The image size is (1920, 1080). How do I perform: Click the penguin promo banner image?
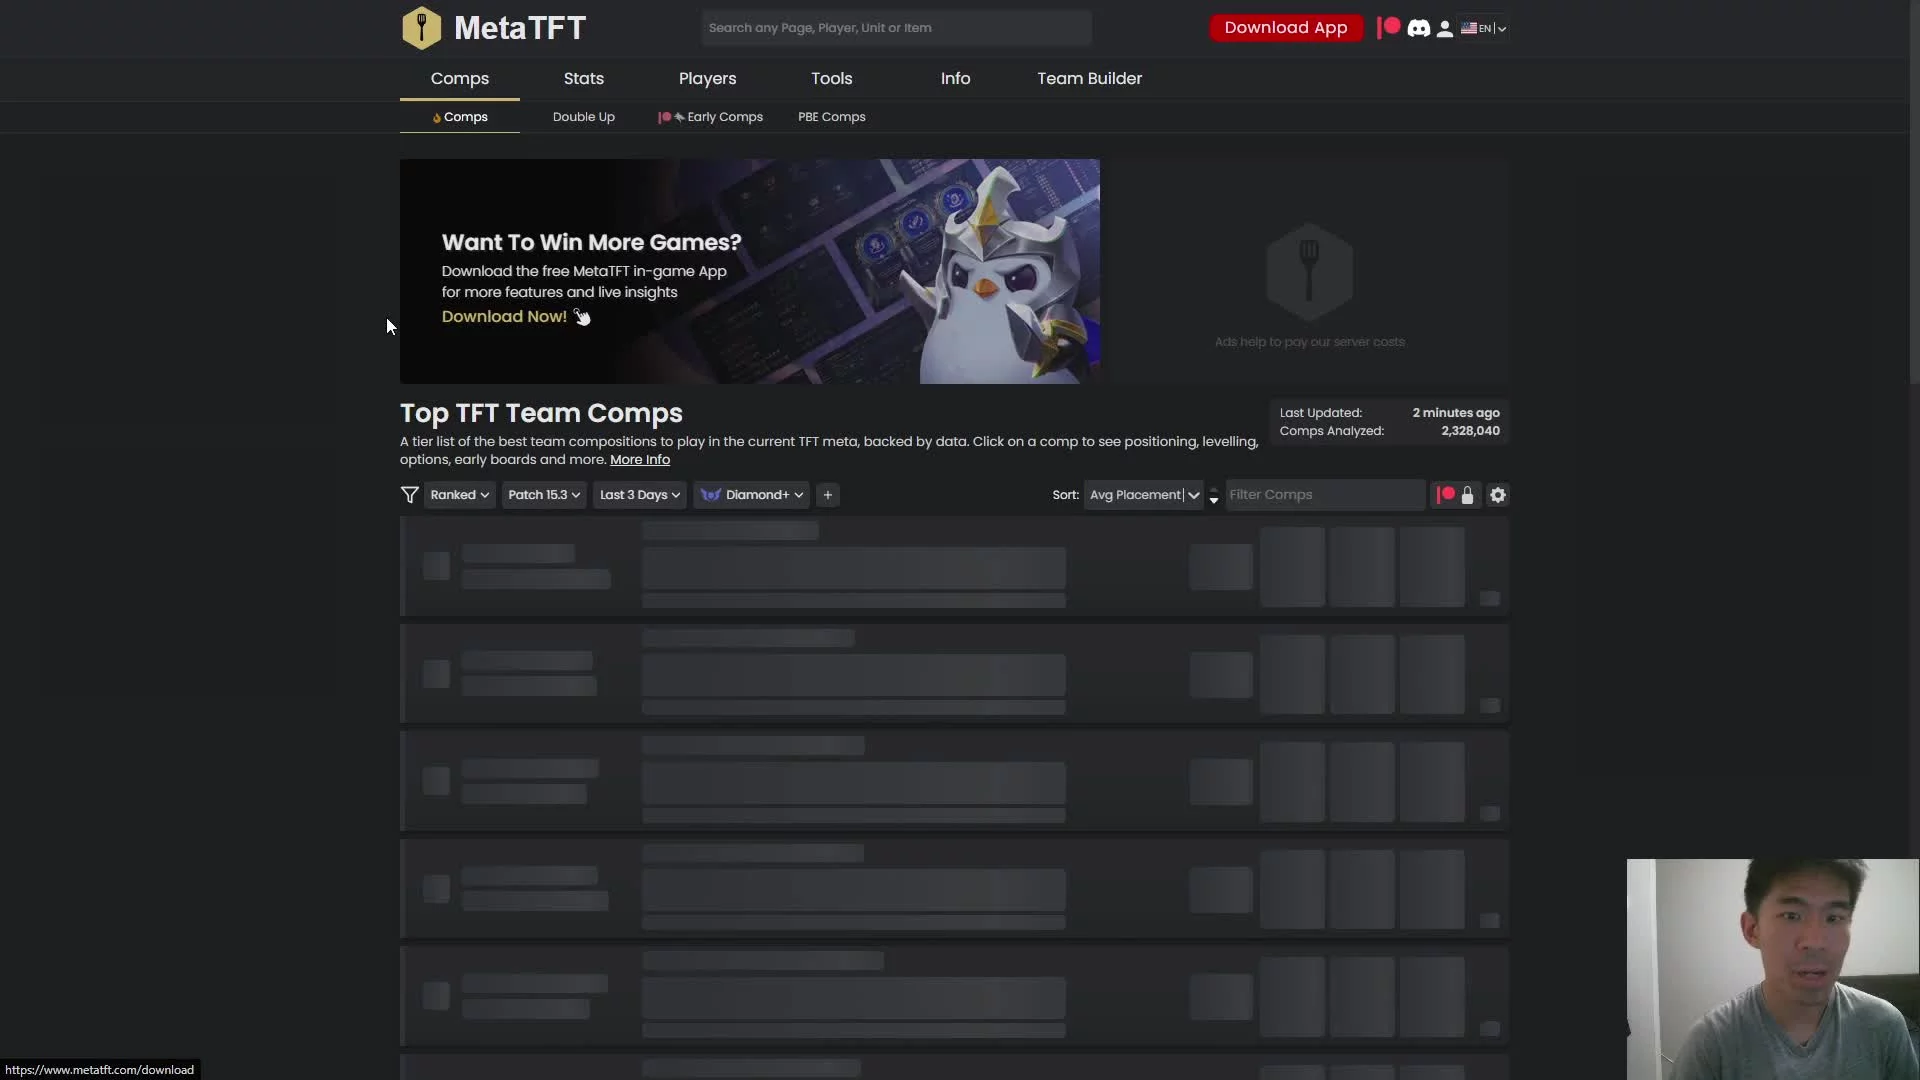[750, 271]
